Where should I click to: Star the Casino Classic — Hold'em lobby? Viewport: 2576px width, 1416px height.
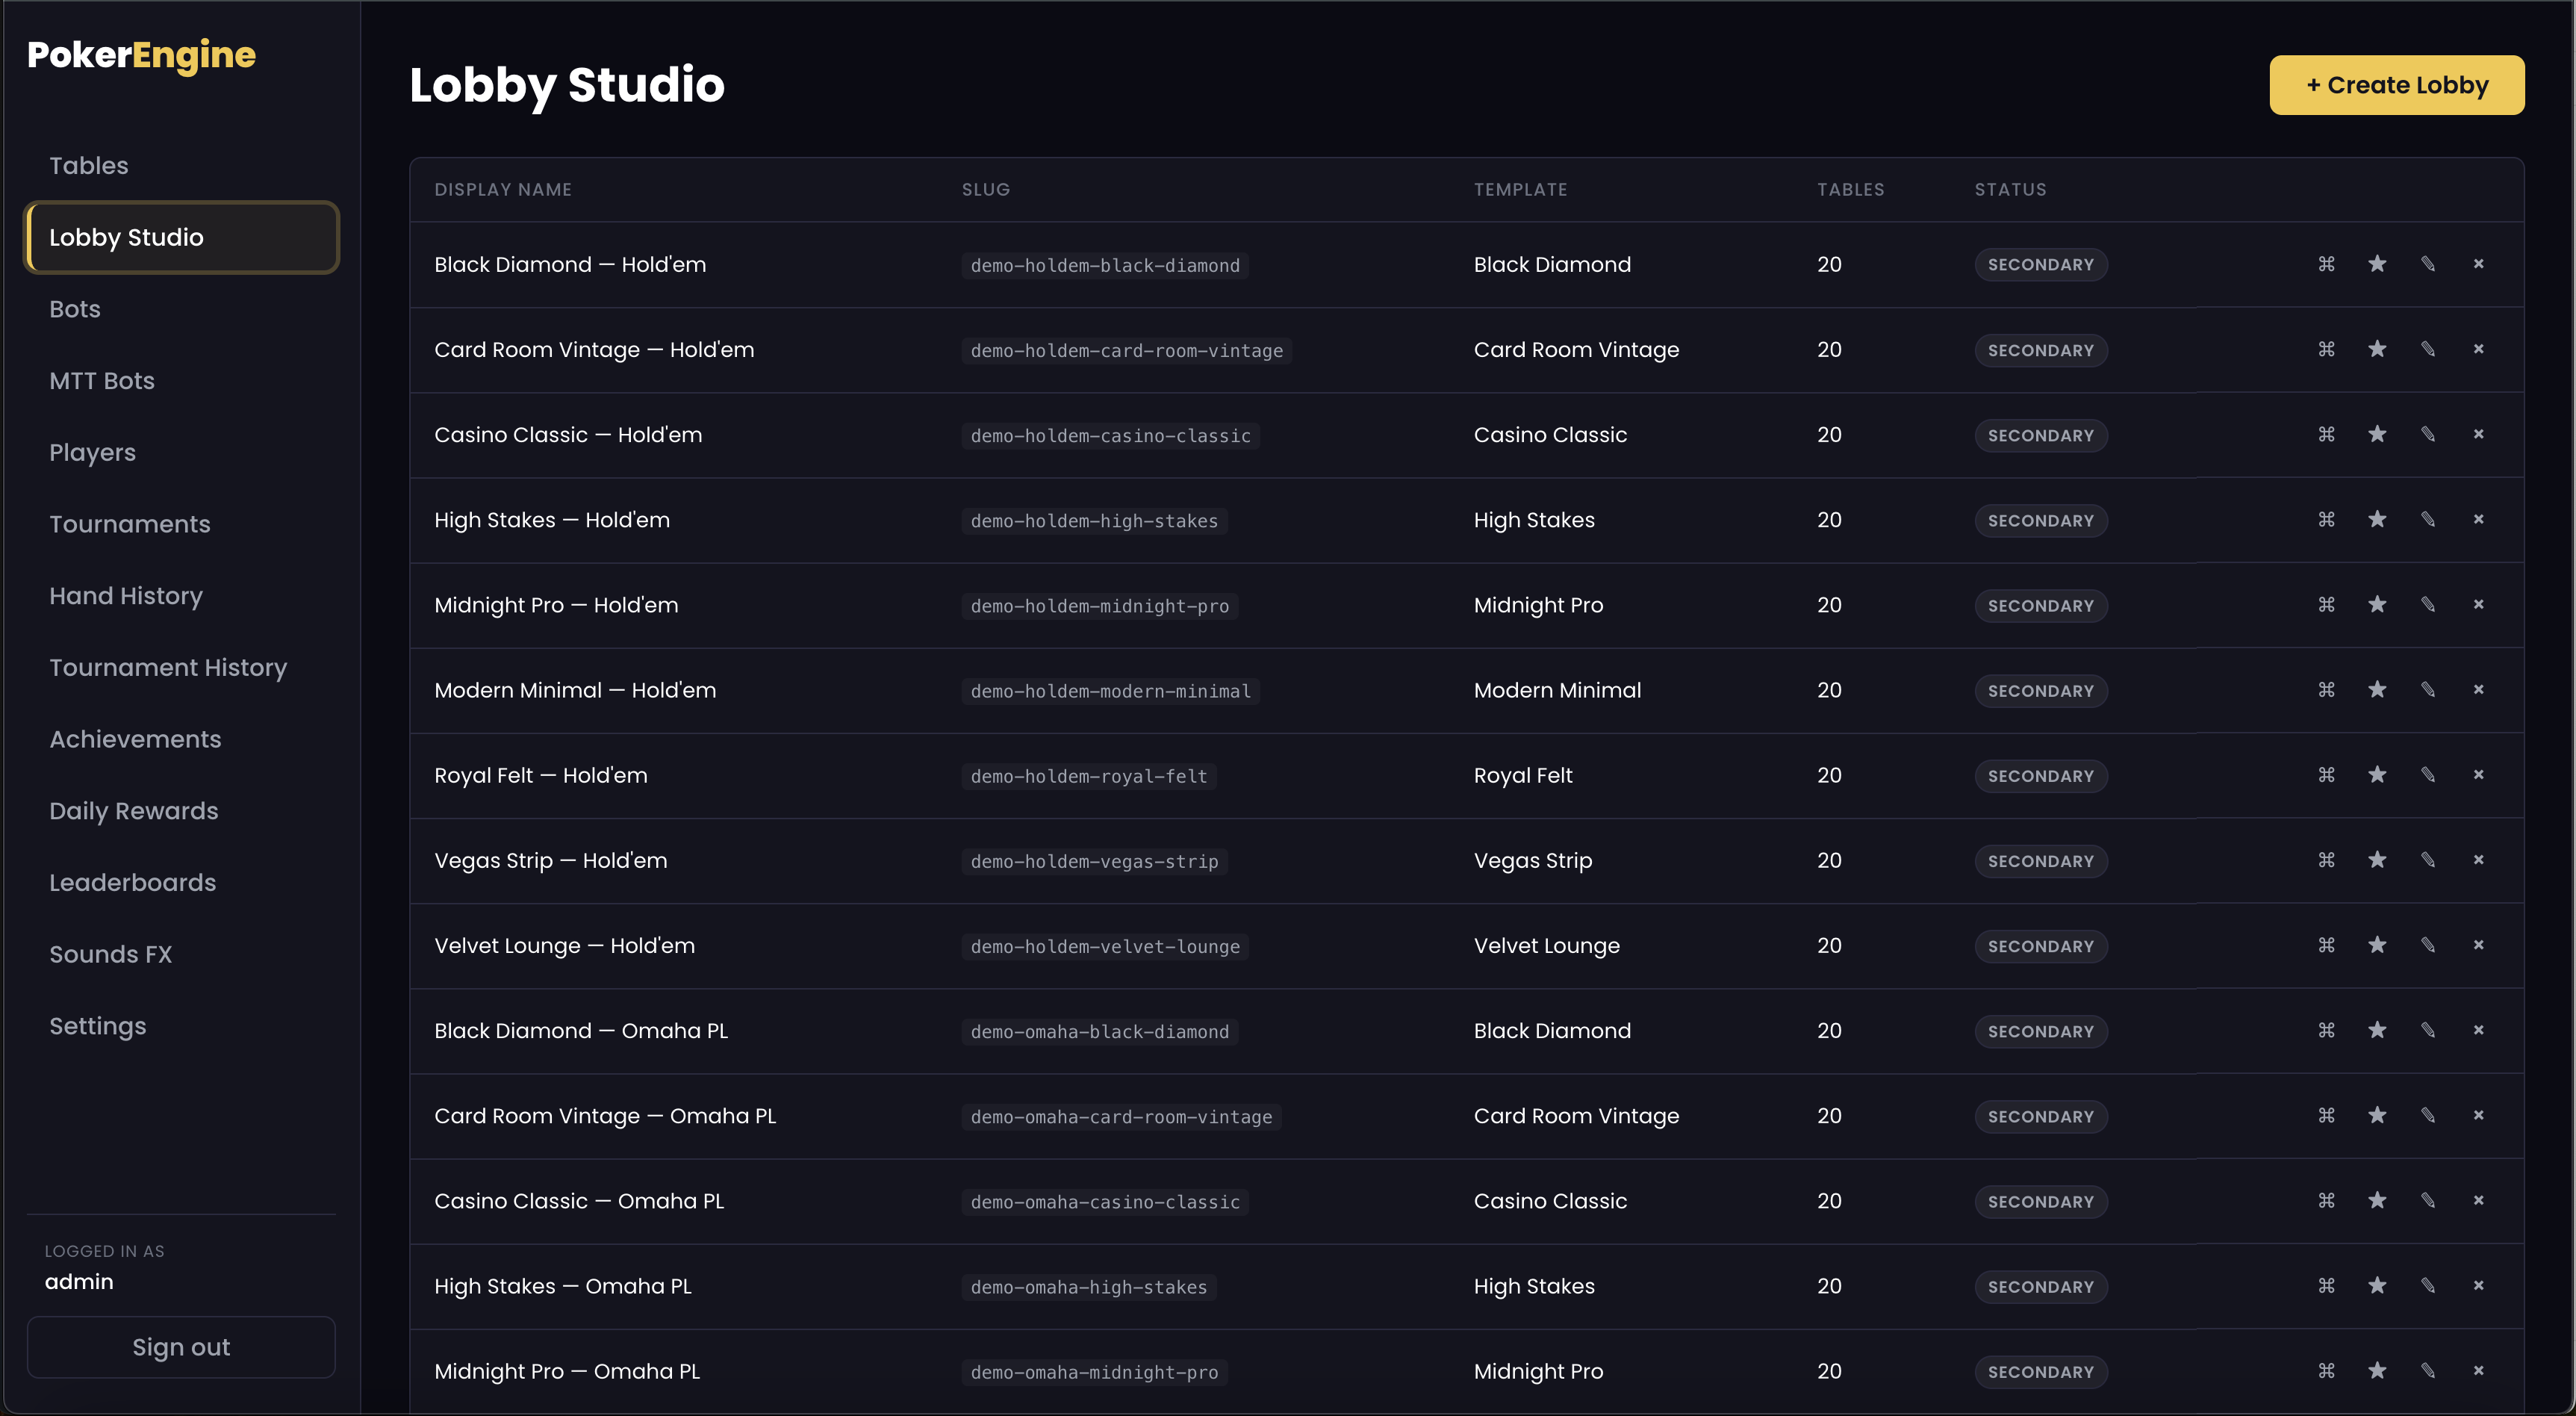click(x=2377, y=434)
